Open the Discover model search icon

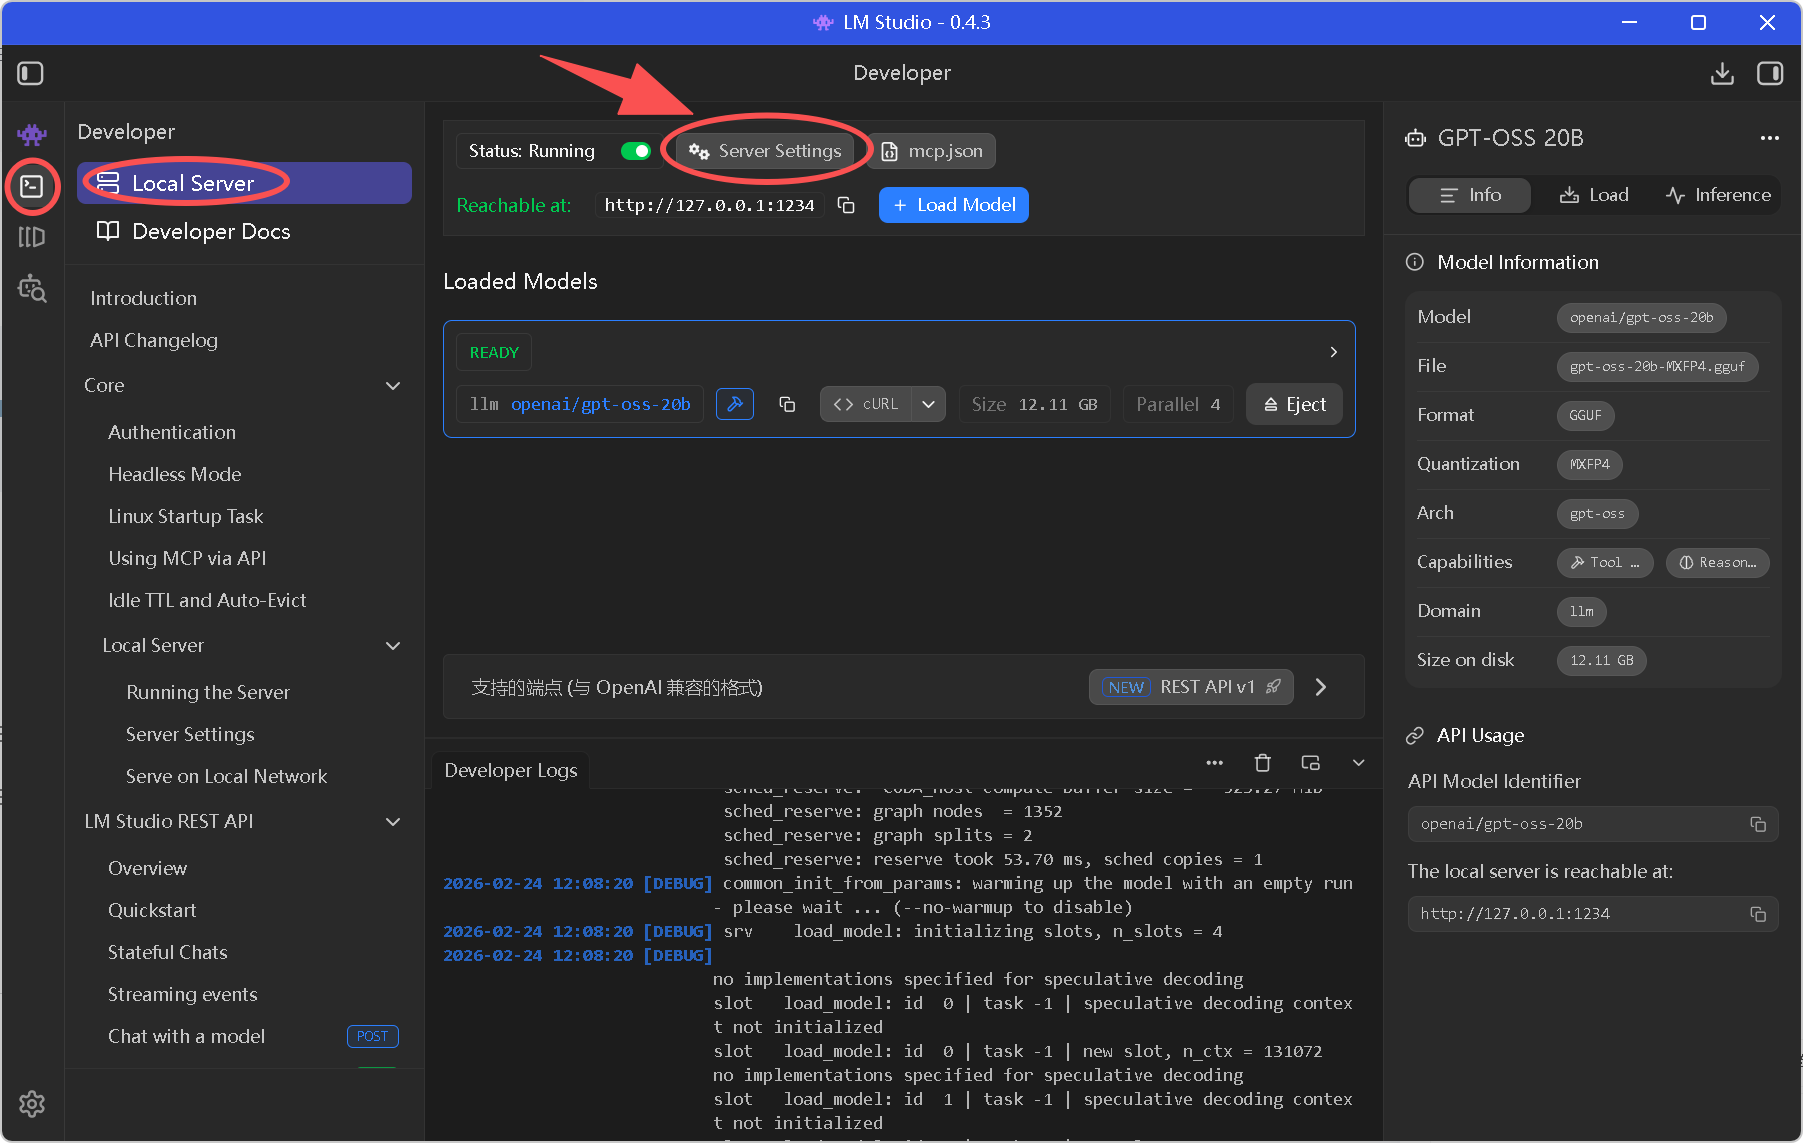coord(32,288)
